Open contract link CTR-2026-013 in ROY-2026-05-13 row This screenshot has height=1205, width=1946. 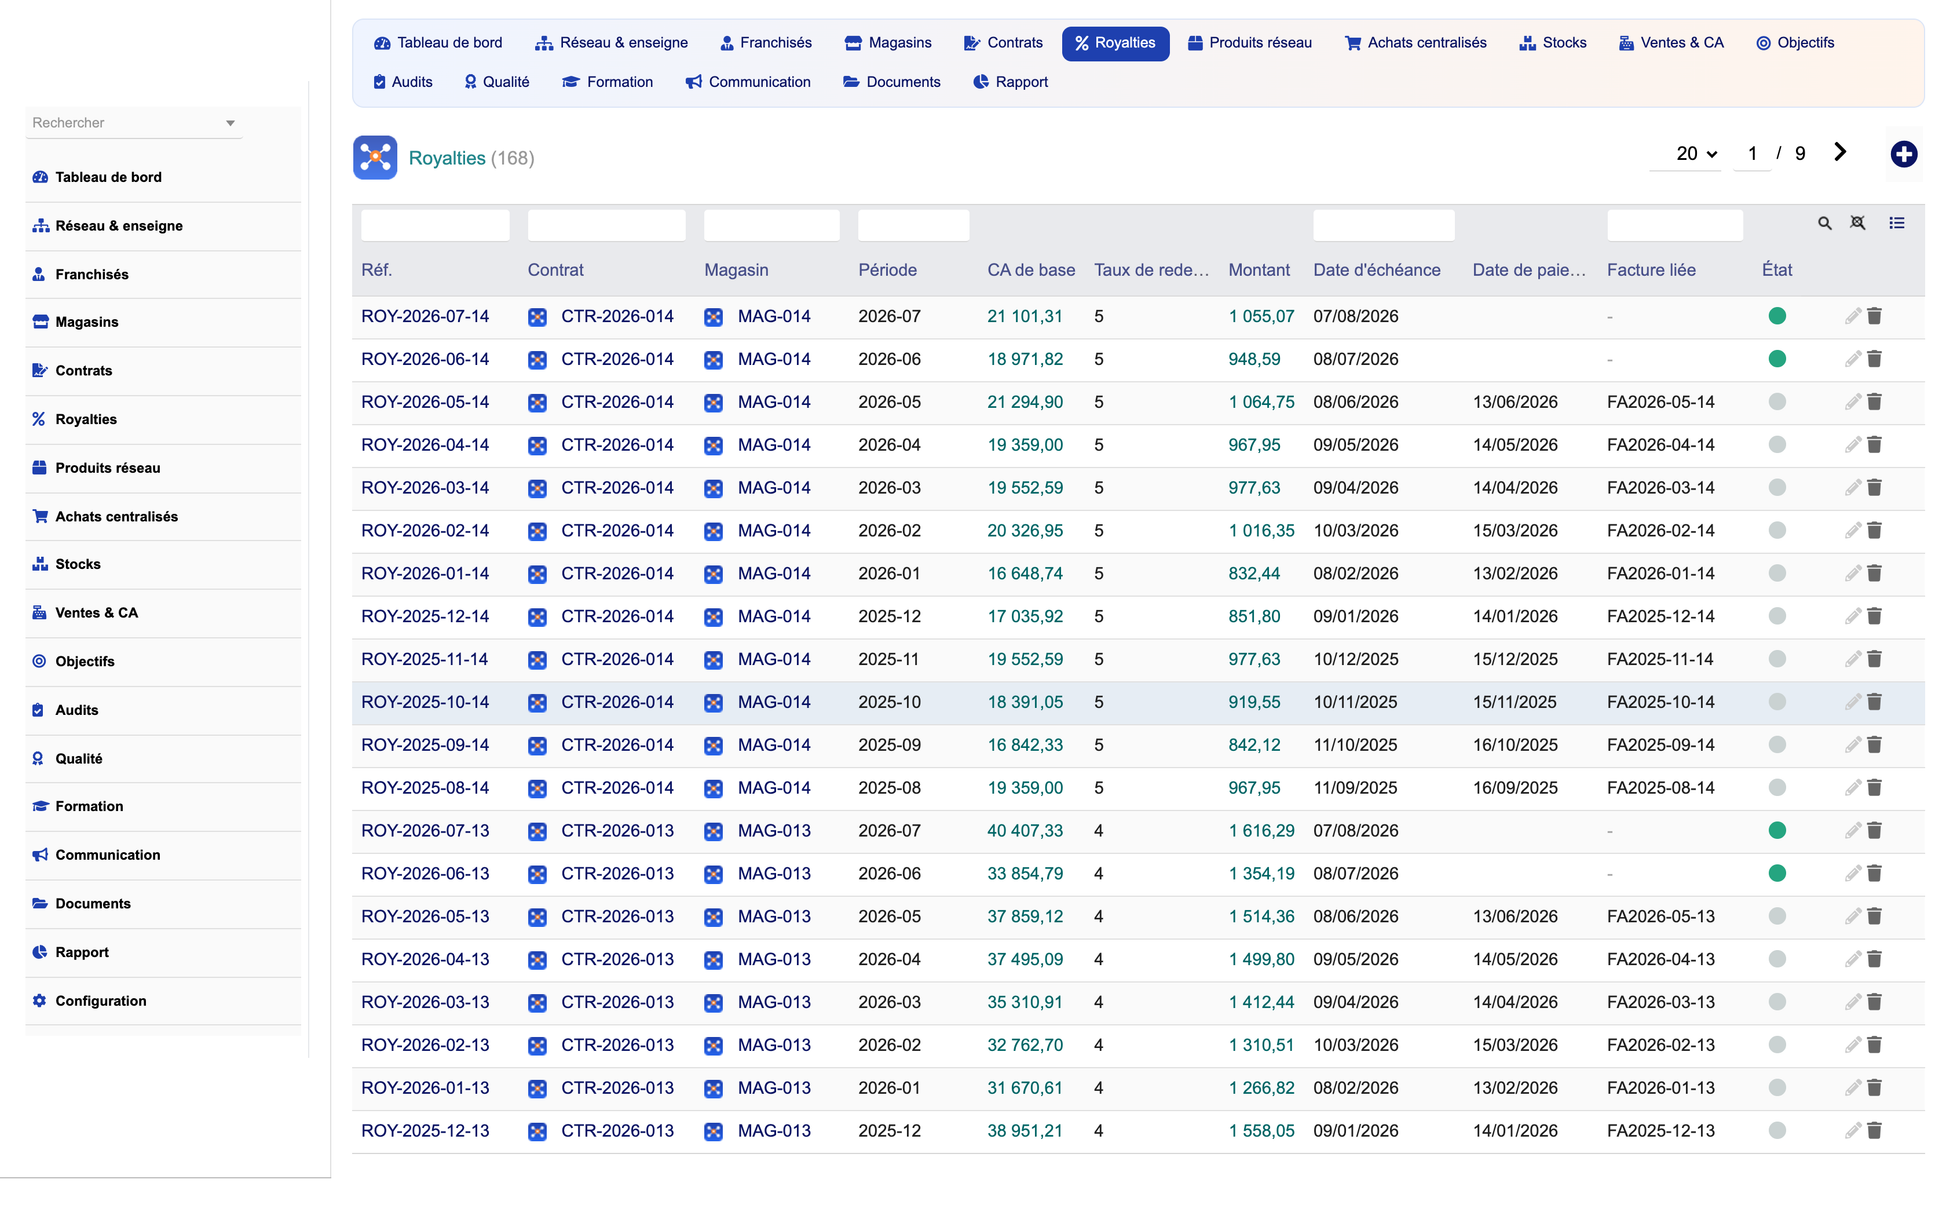tap(617, 917)
